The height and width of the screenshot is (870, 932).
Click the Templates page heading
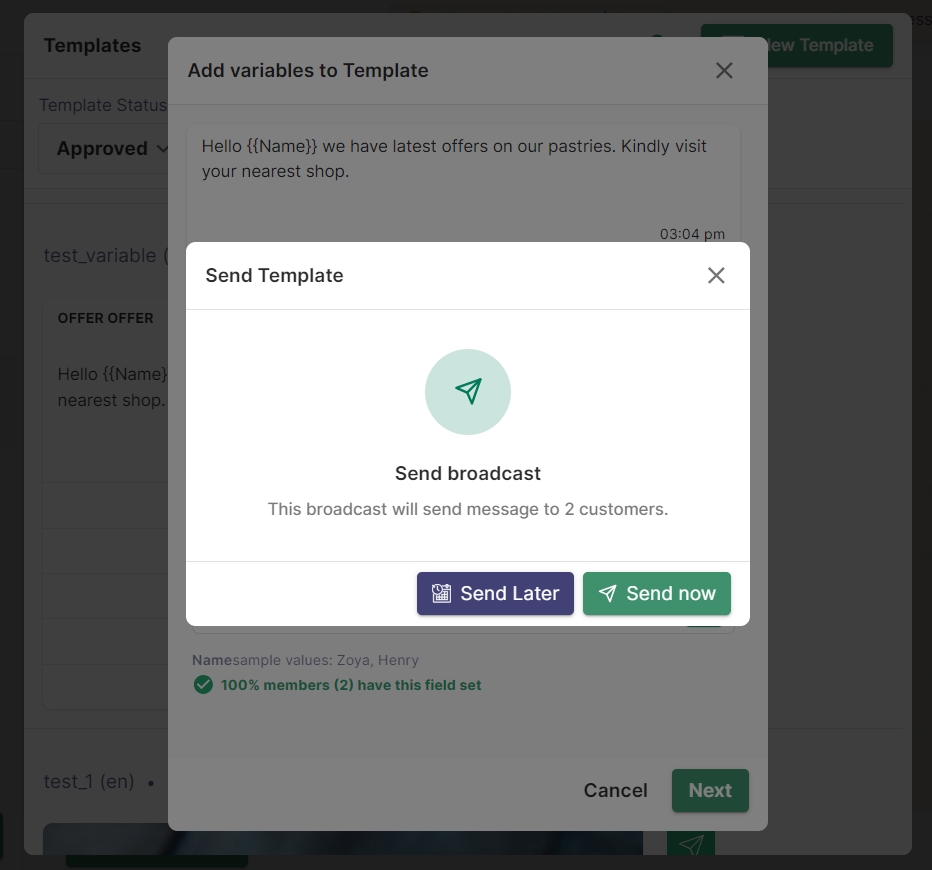pos(92,46)
